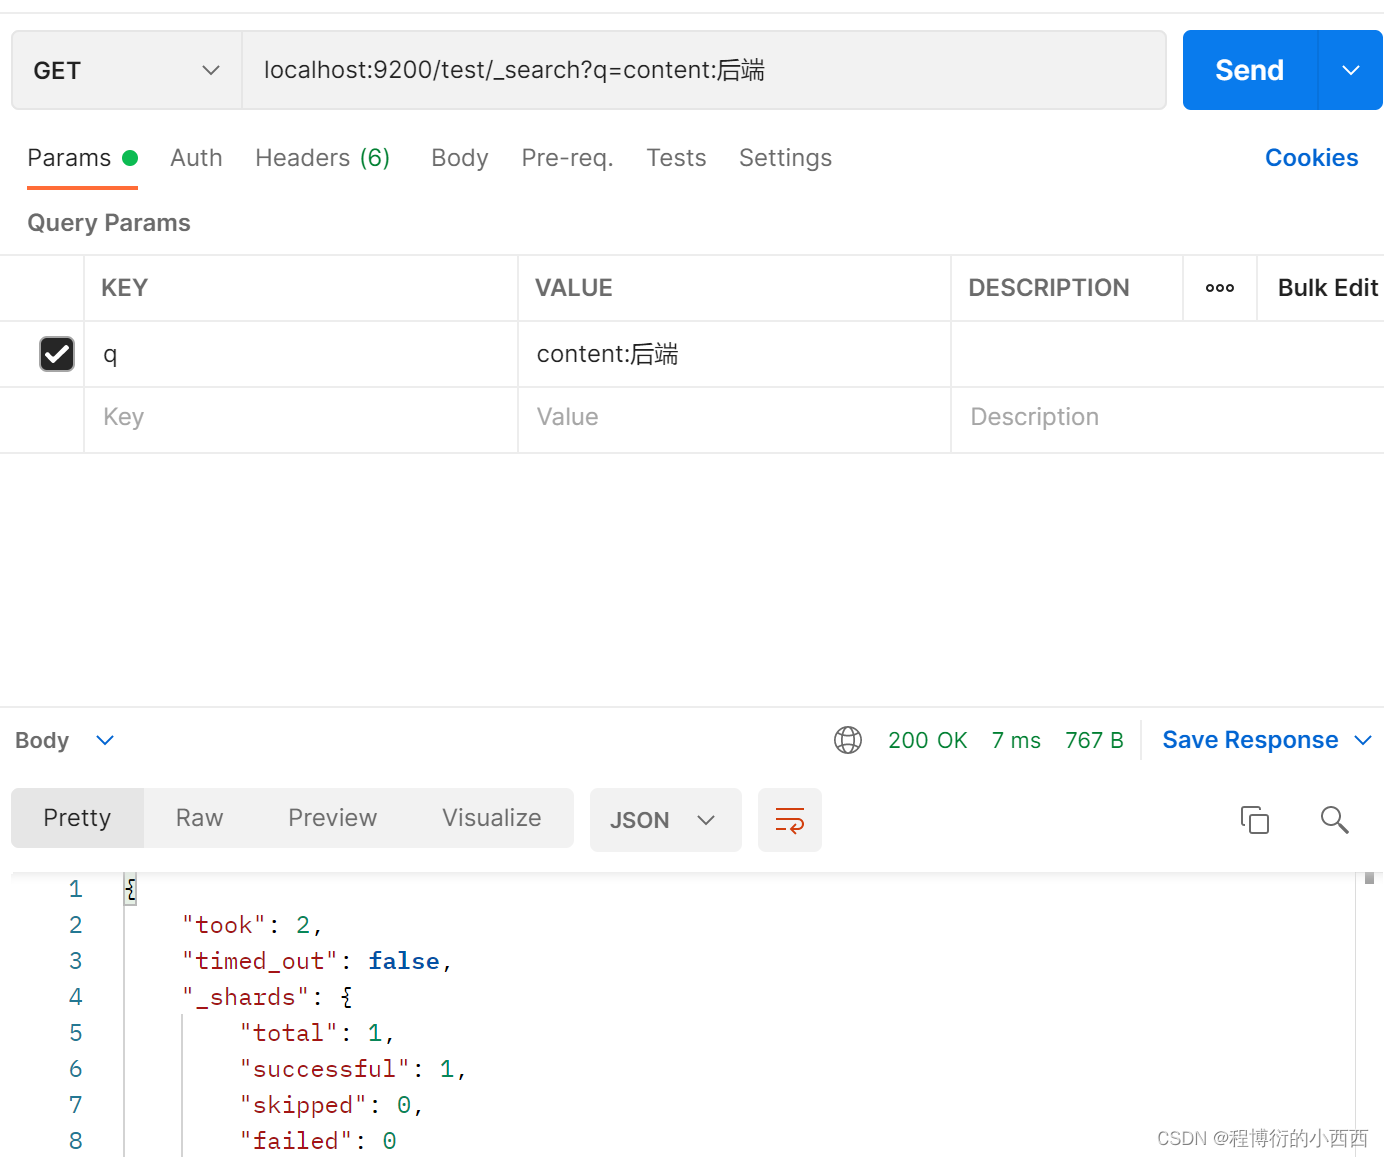Click the globe network icon
This screenshot has width=1384, height=1157.
click(848, 740)
